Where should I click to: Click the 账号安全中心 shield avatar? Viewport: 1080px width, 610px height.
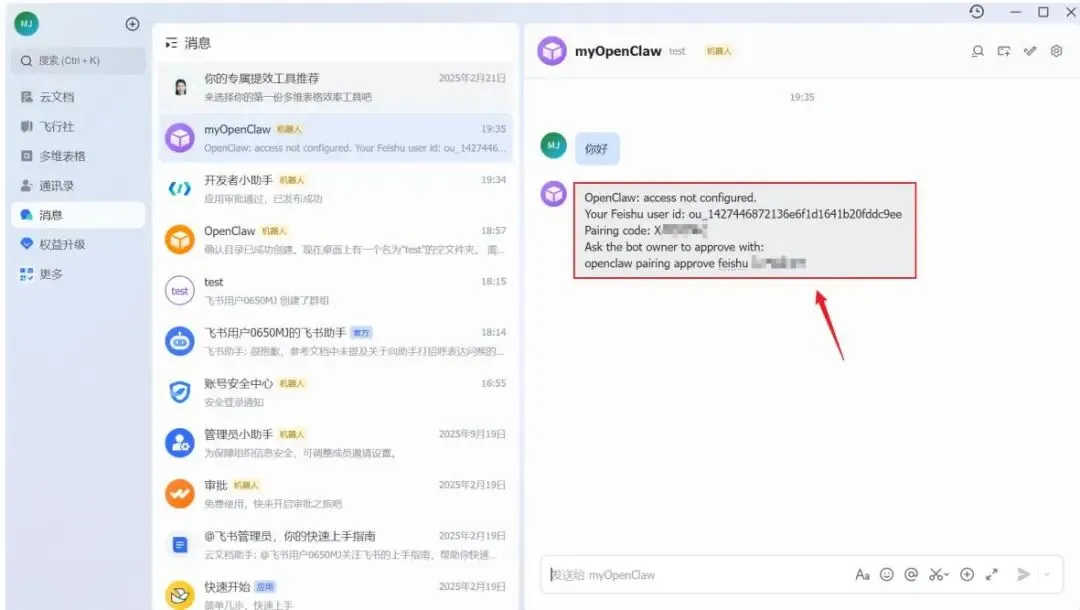180,392
